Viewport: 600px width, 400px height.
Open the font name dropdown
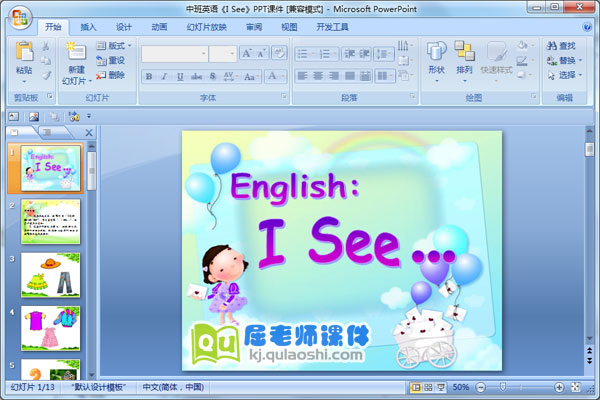[204, 54]
